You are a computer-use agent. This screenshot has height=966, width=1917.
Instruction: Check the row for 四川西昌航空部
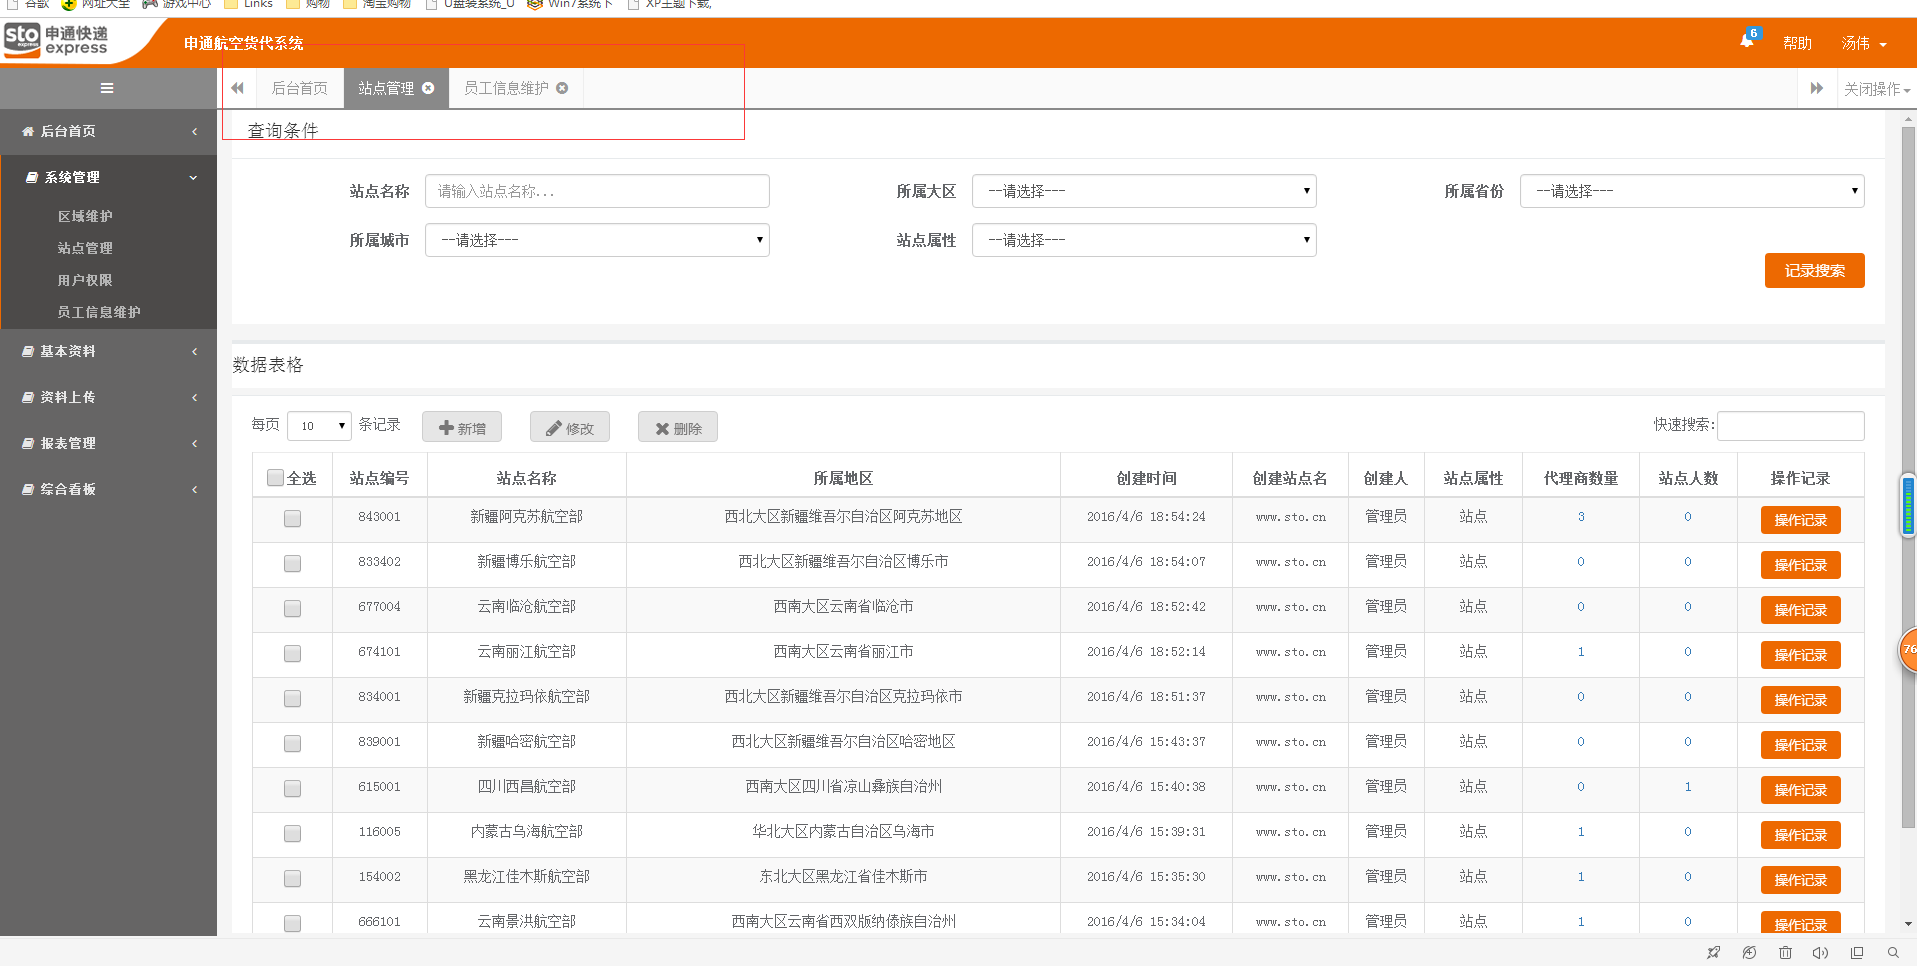pyautogui.click(x=292, y=789)
